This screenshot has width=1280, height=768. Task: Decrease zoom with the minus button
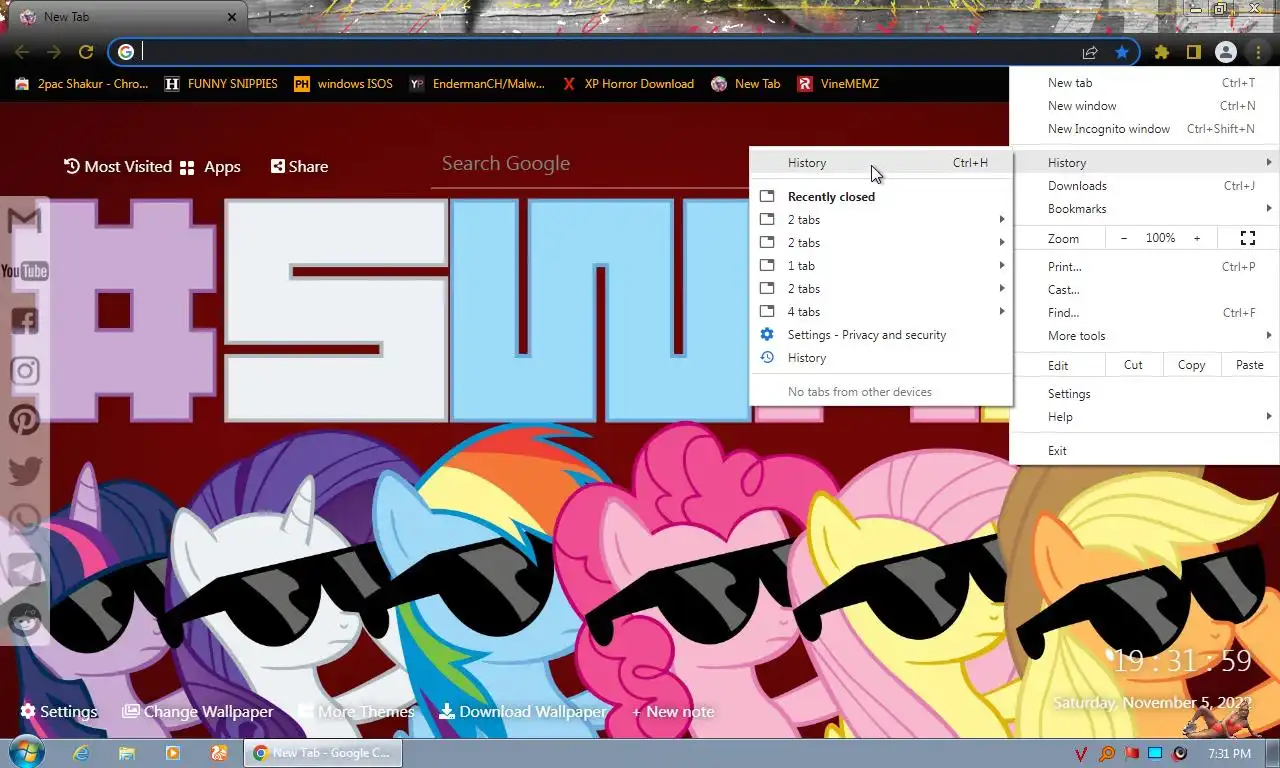click(1124, 238)
